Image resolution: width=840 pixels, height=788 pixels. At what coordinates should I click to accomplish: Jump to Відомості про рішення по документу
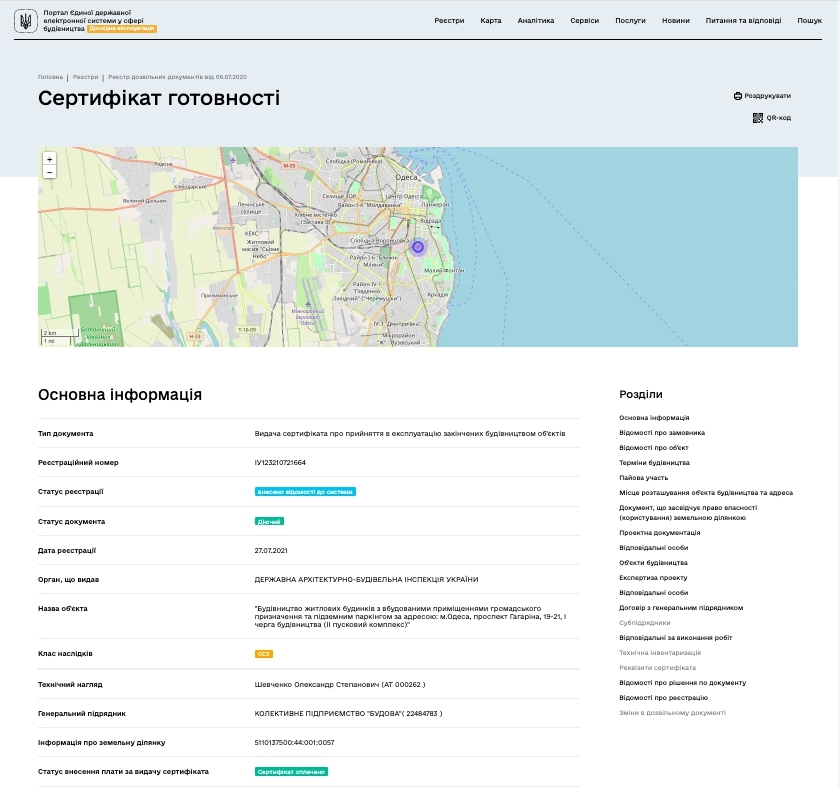pyautogui.click(x=682, y=683)
